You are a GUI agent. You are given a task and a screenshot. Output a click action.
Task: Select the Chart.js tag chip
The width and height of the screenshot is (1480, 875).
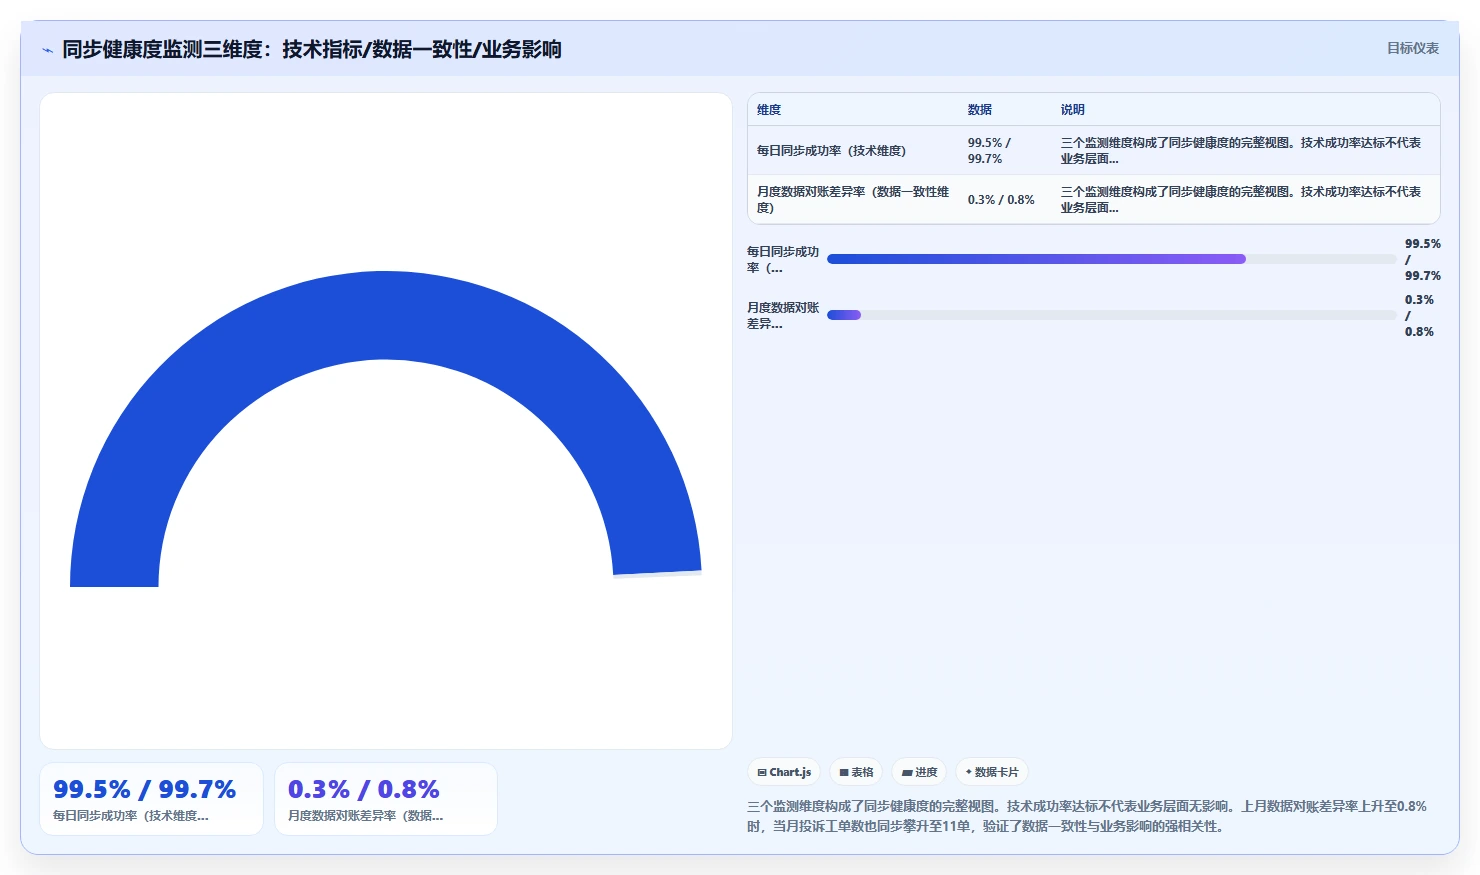[x=784, y=772]
